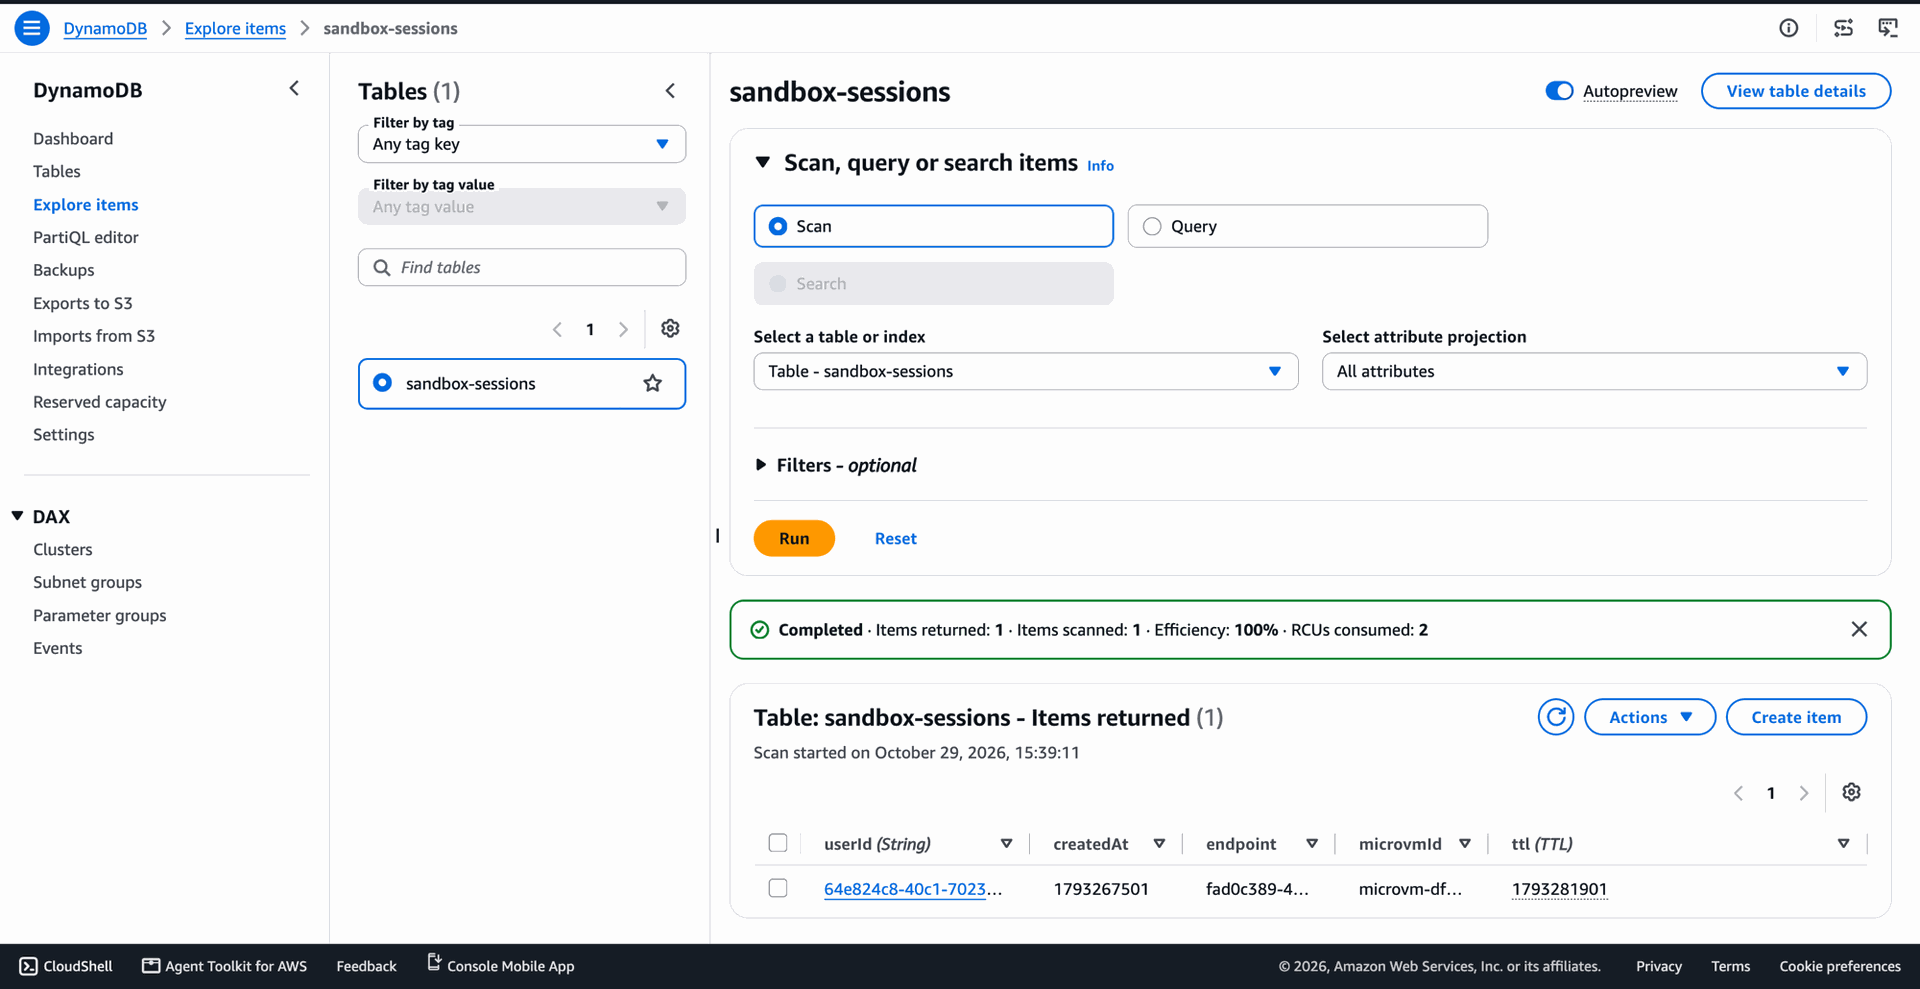This screenshot has height=989, width=1920.
Task: Dismiss the Completed scan notification
Action: 1859,629
